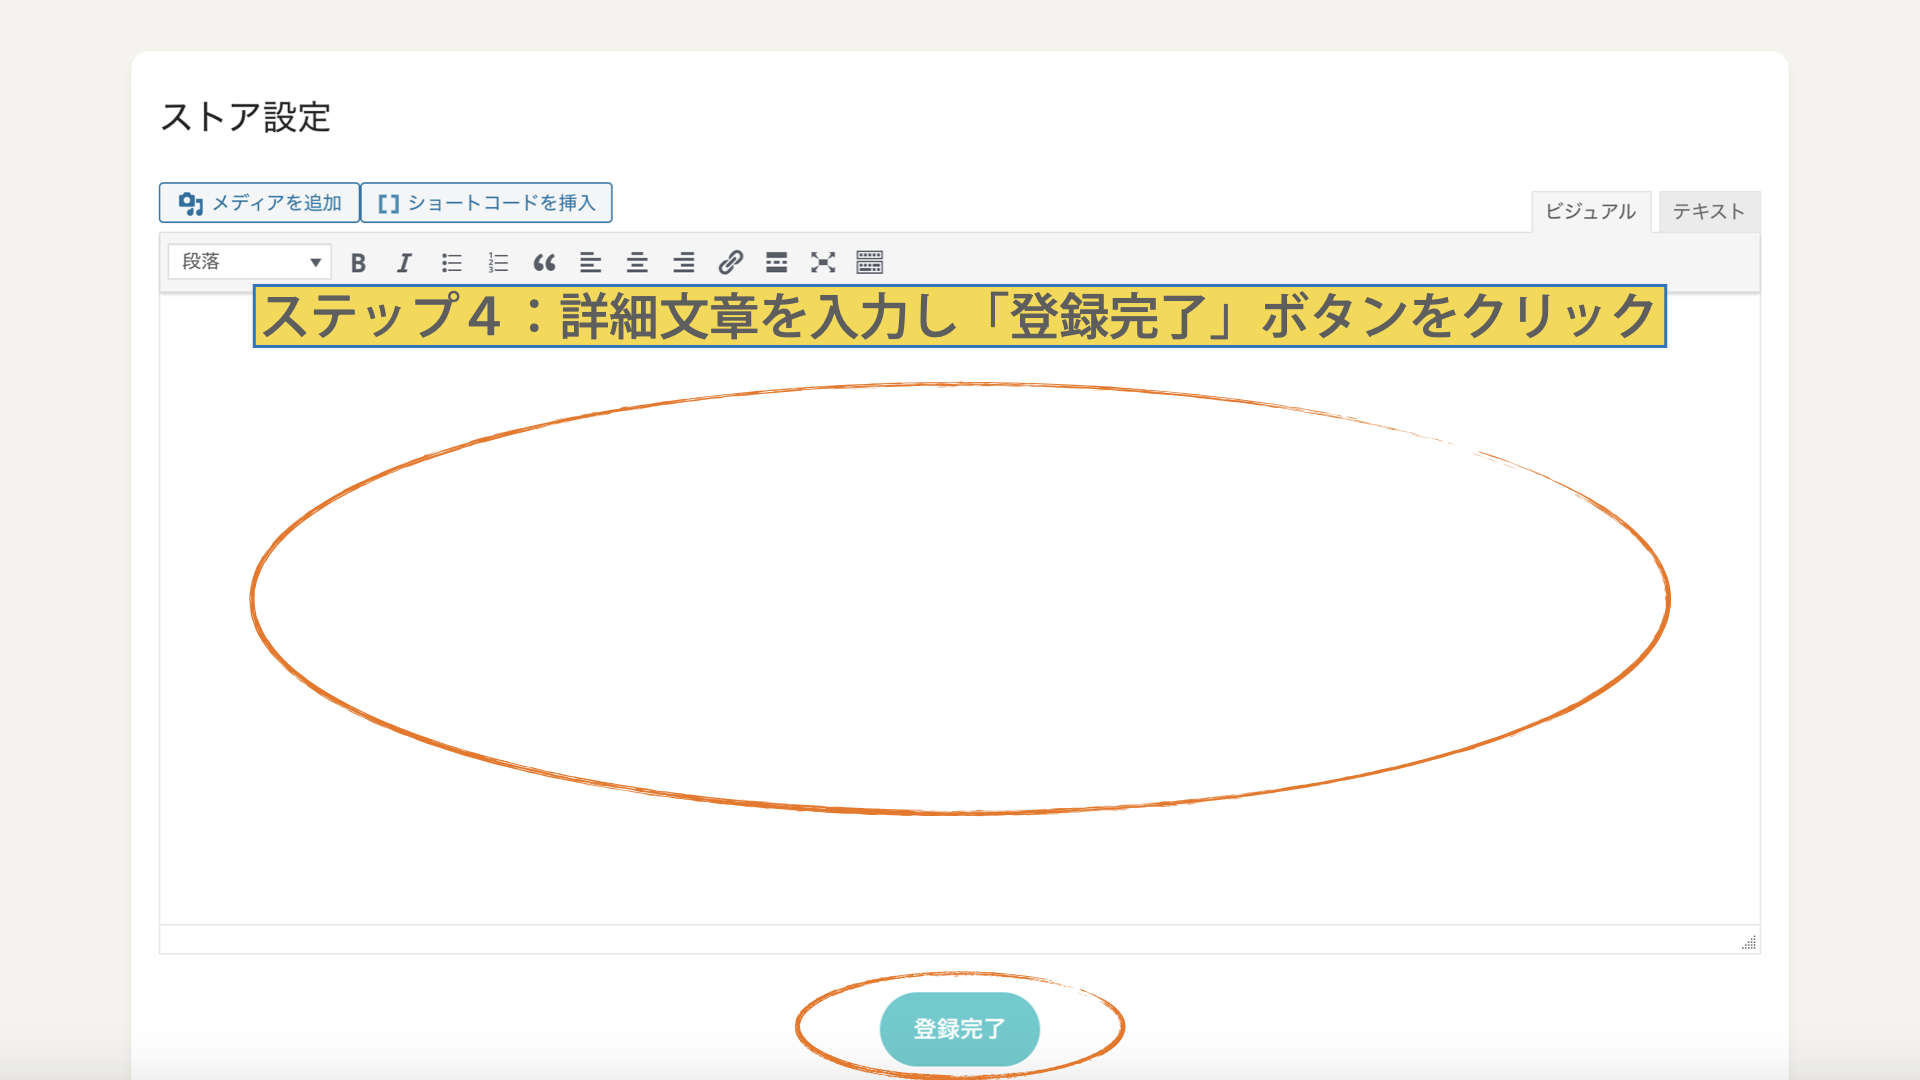The height and width of the screenshot is (1080, 1920).
Task: Click the editor resize handle
Action: point(1749,942)
